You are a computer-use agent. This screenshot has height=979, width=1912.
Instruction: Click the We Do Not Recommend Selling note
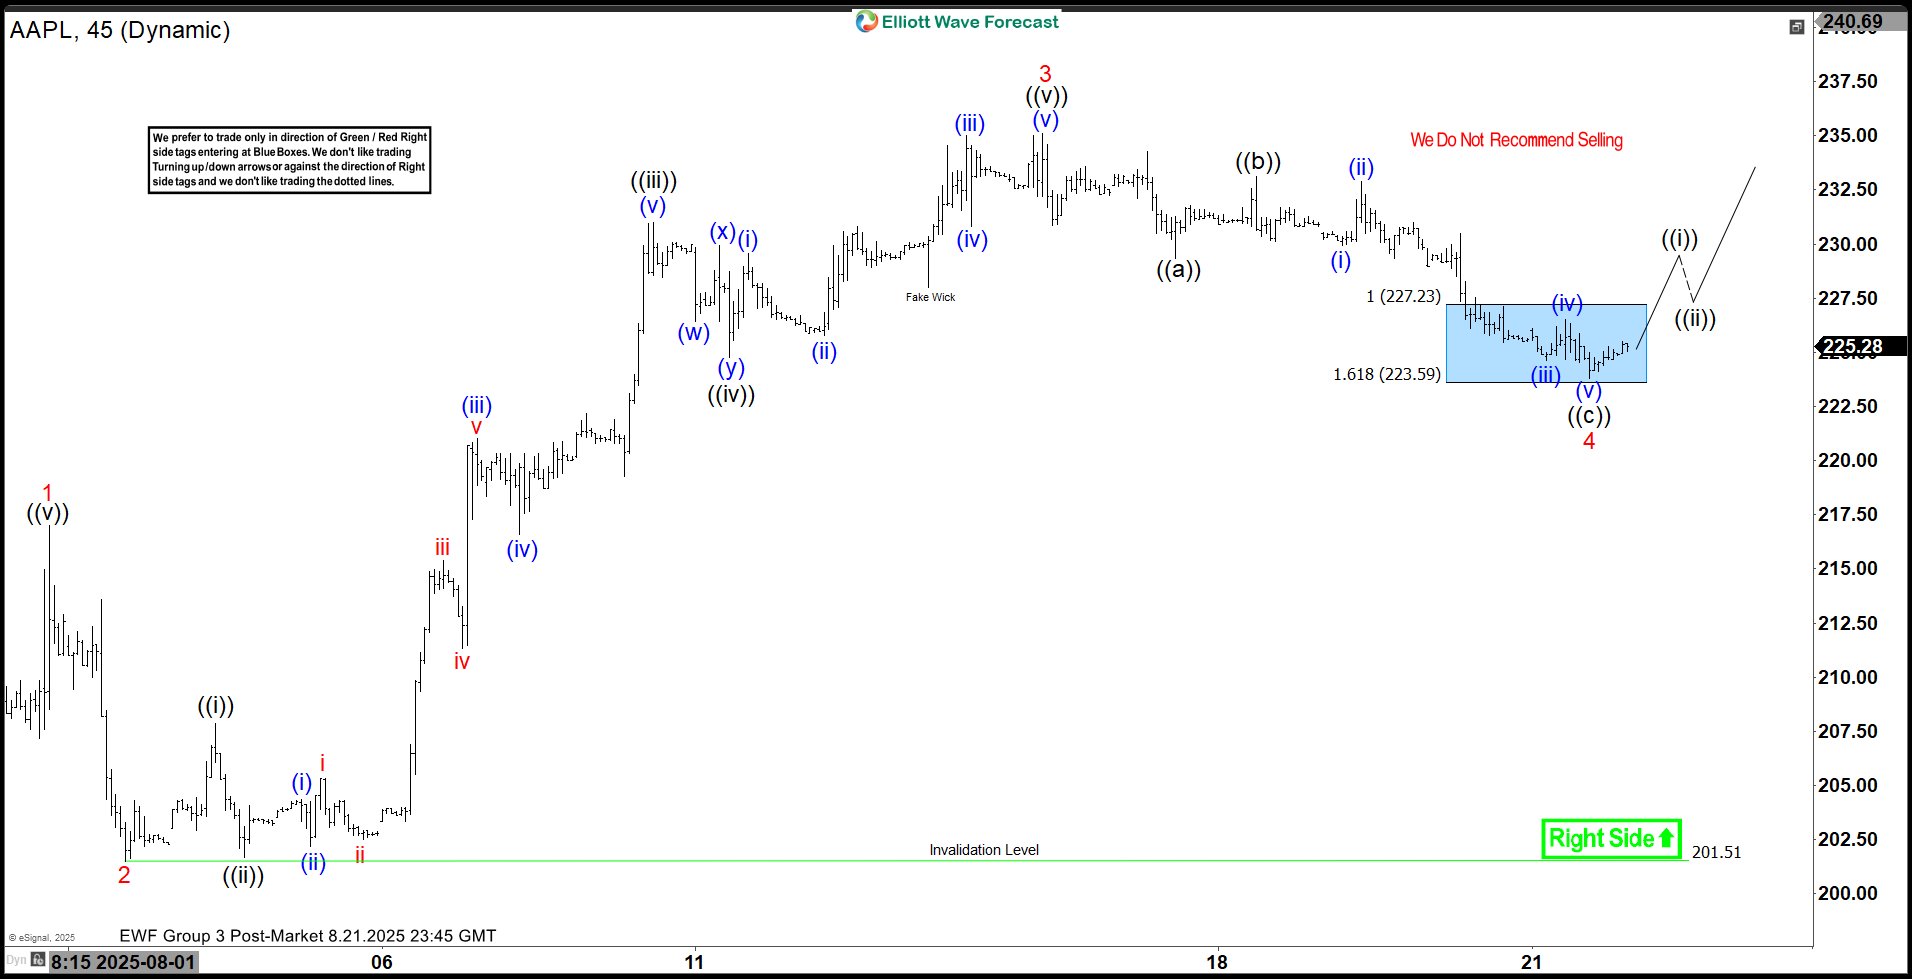pyautogui.click(x=1516, y=140)
